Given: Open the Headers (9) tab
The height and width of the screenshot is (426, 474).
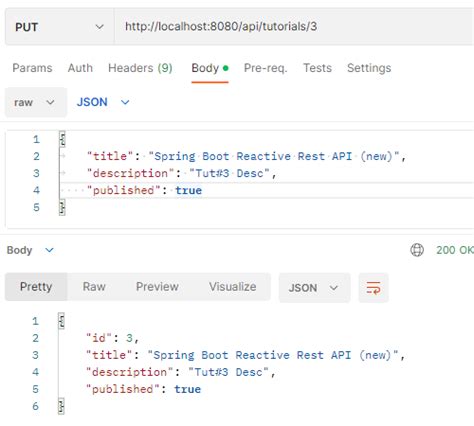Looking at the screenshot, I should [140, 68].
